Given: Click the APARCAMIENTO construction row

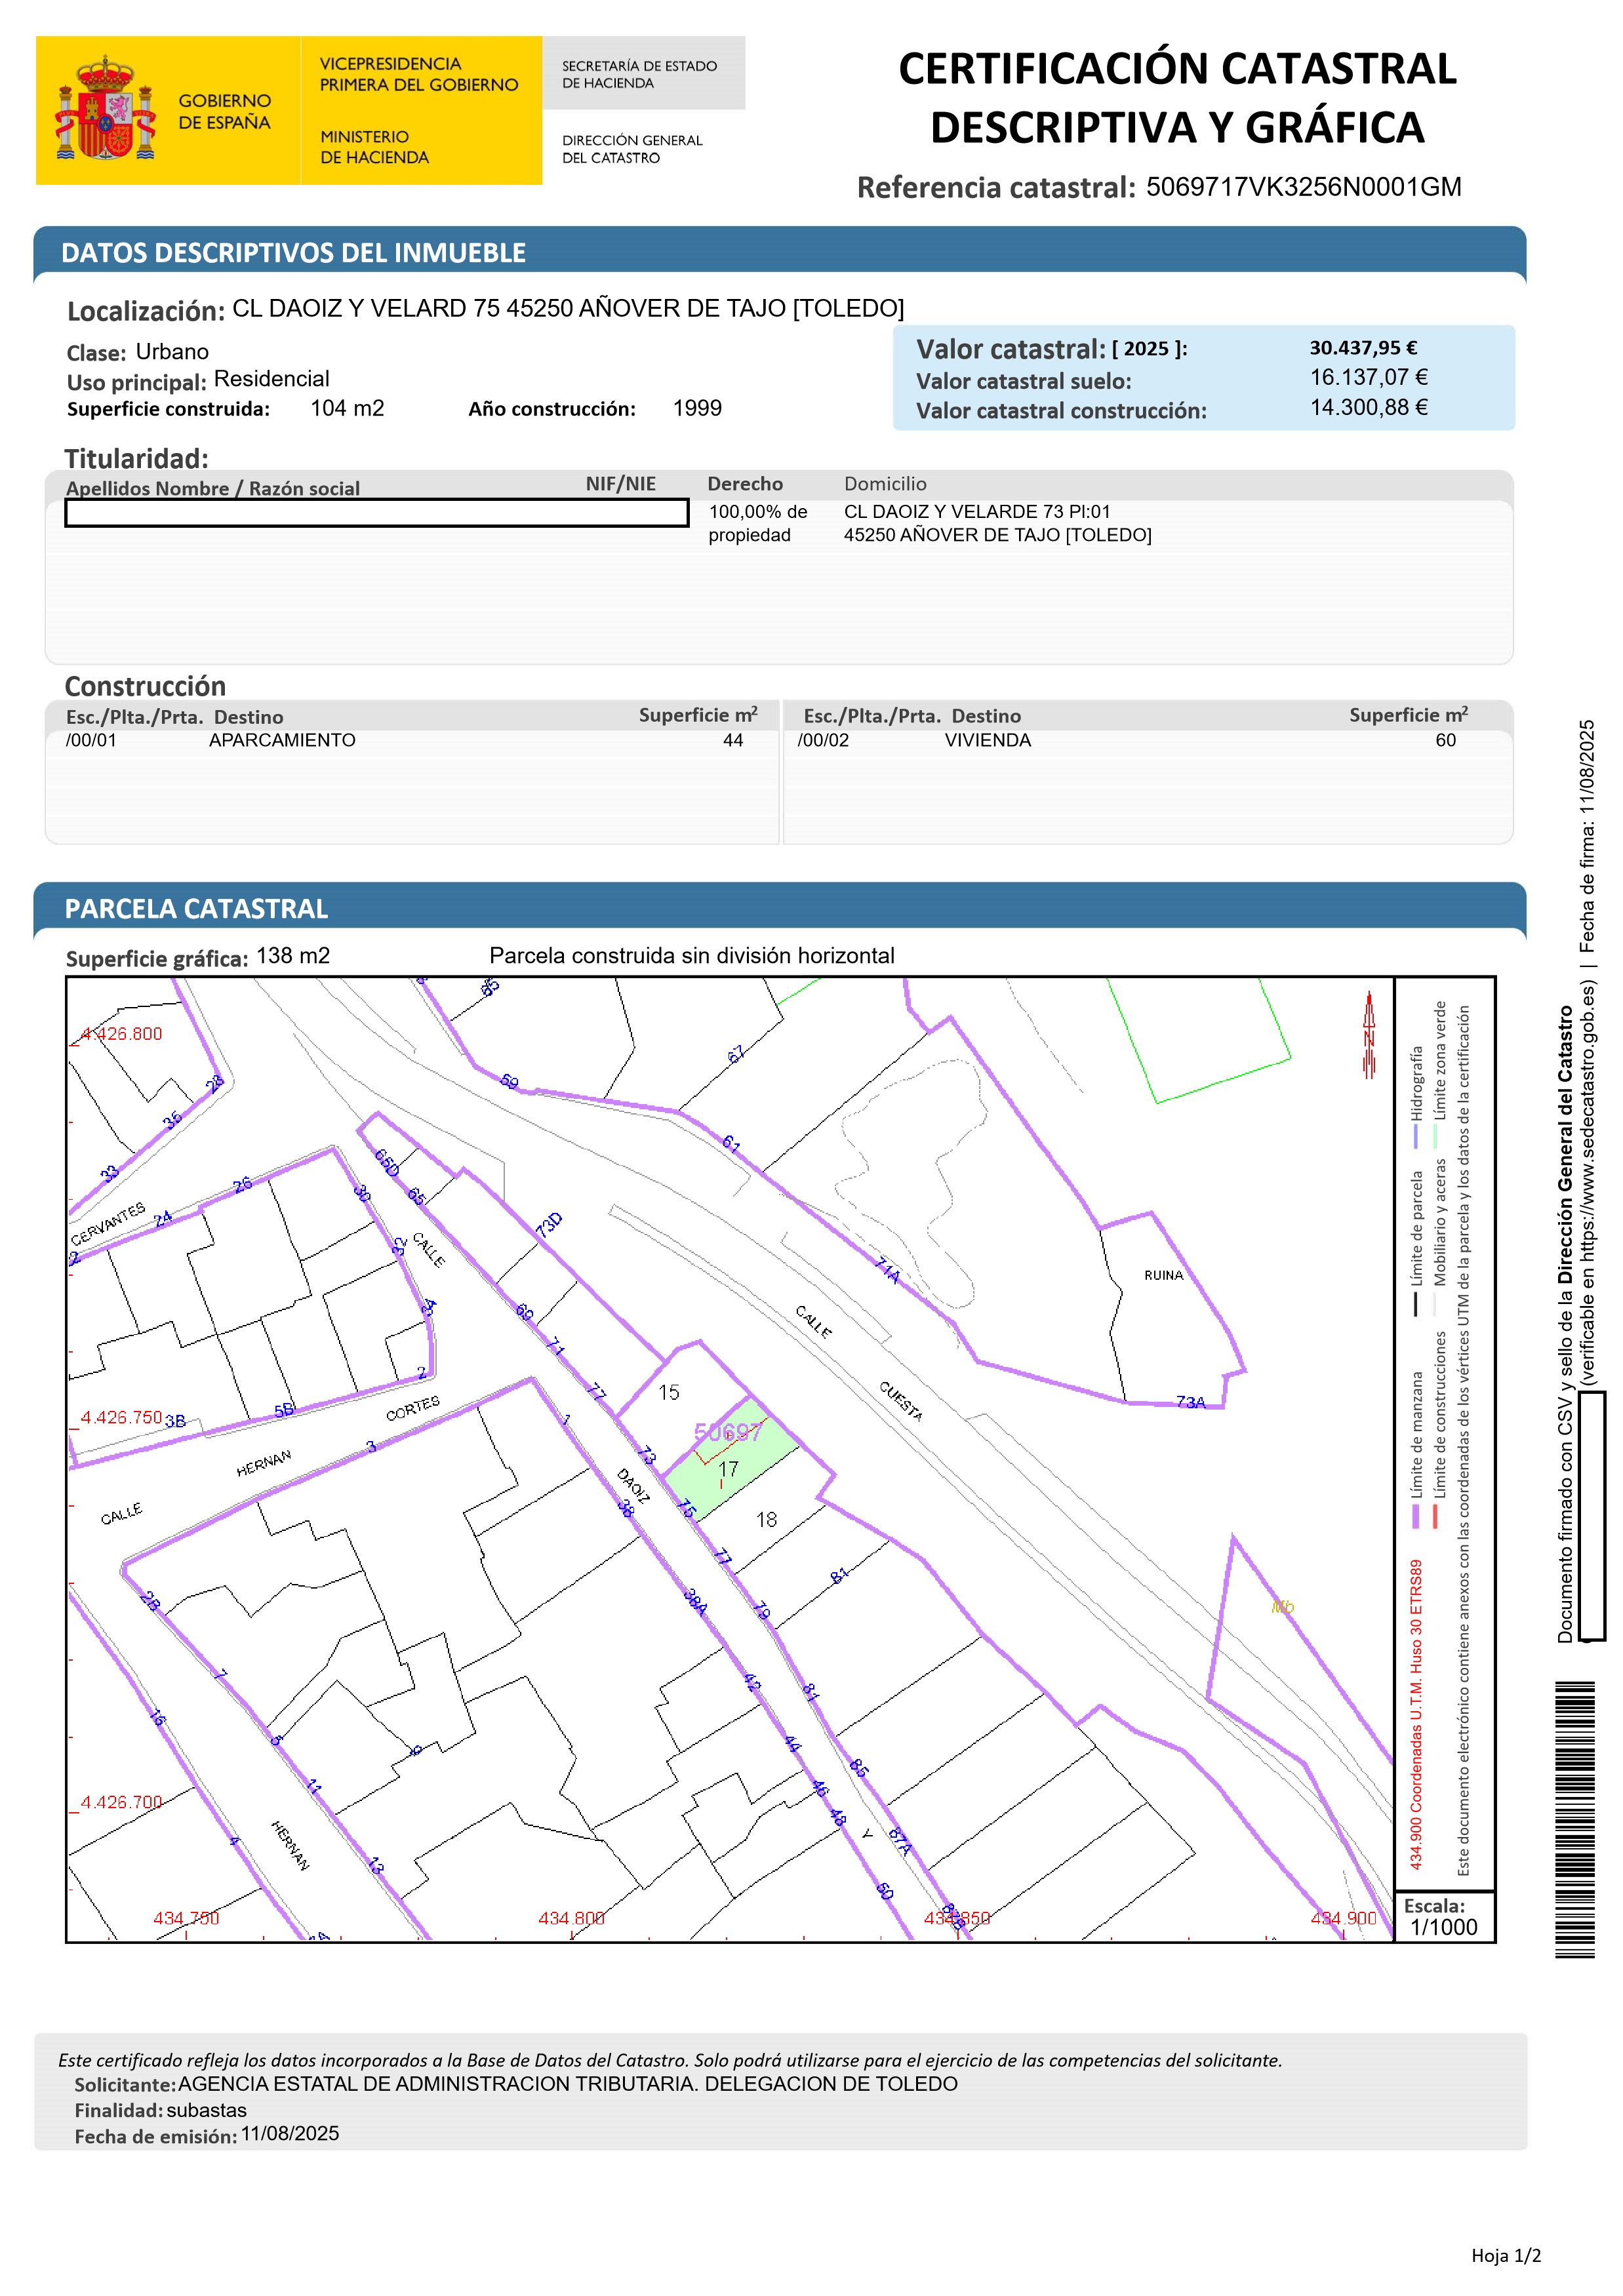Looking at the screenshot, I should click(282, 740).
